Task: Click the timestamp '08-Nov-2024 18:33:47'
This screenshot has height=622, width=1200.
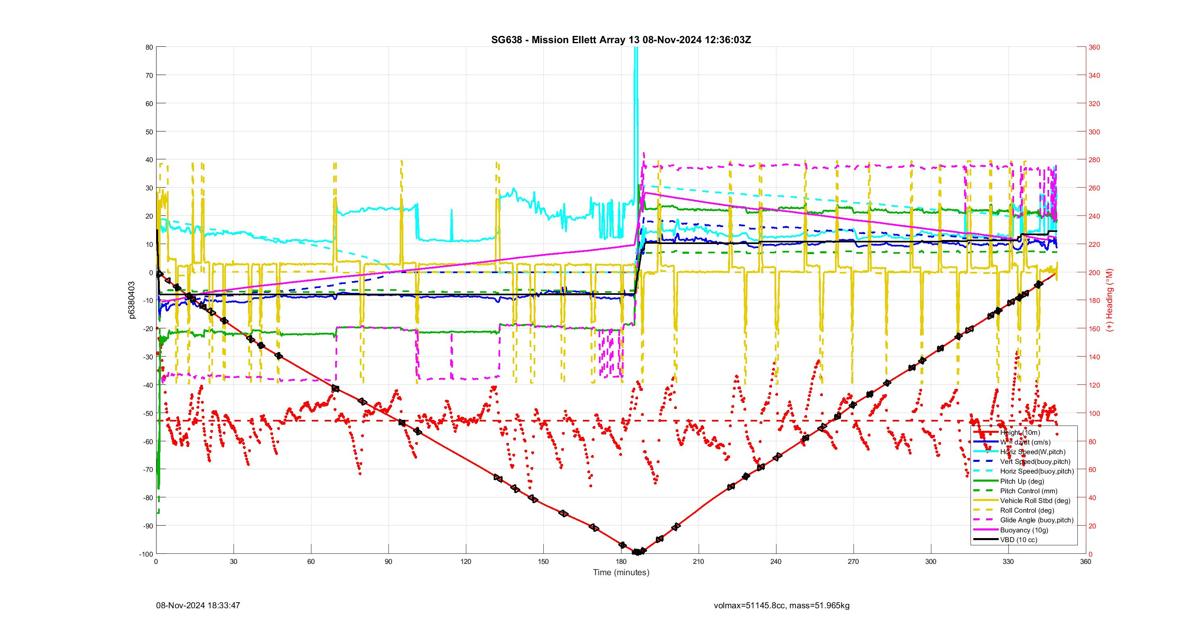Action: pyautogui.click(x=198, y=605)
